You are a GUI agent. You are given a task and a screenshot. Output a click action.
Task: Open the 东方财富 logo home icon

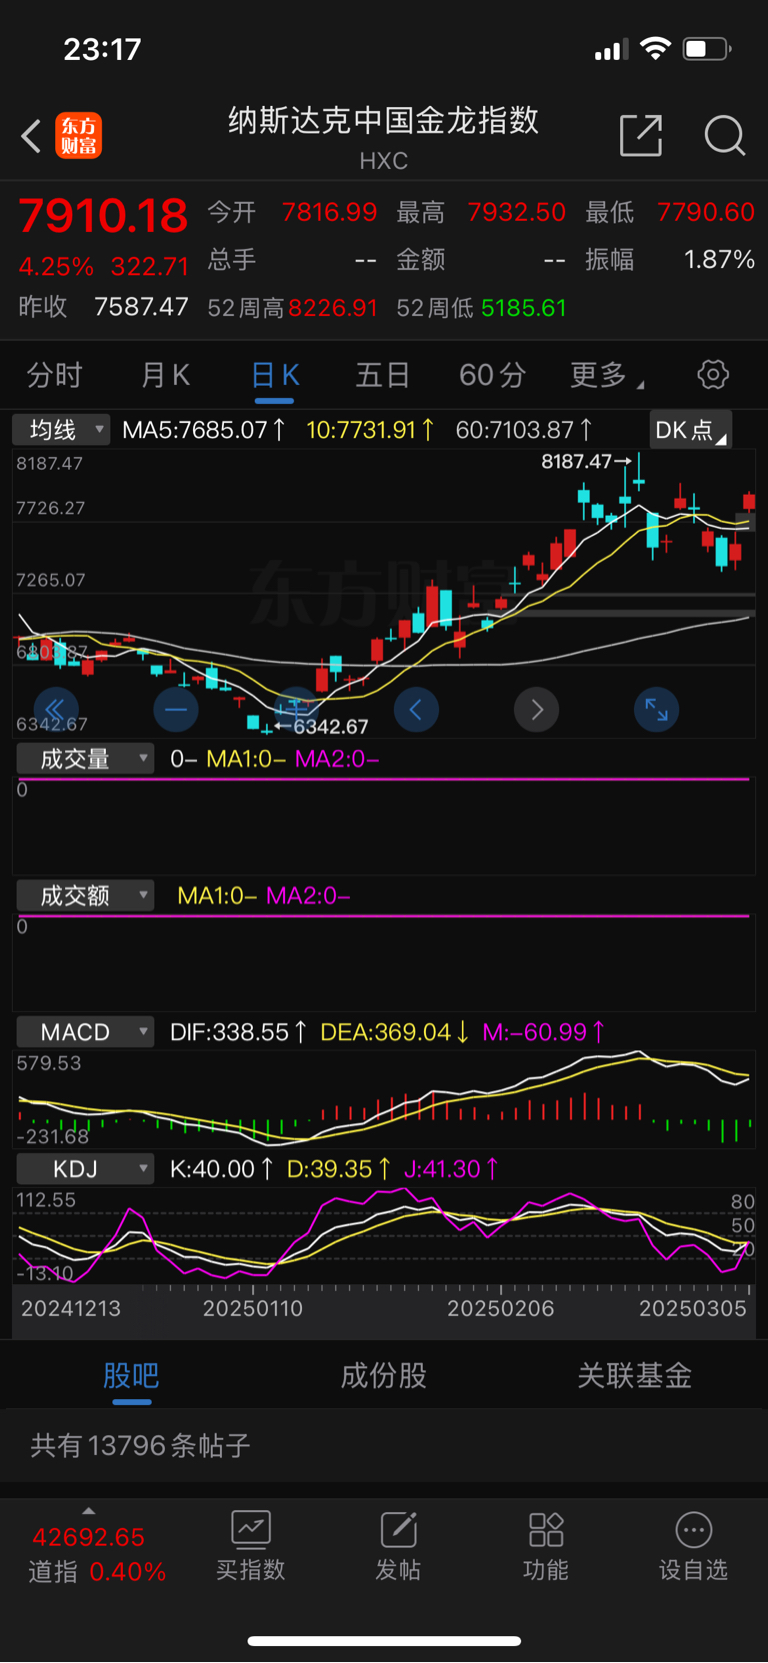click(79, 136)
